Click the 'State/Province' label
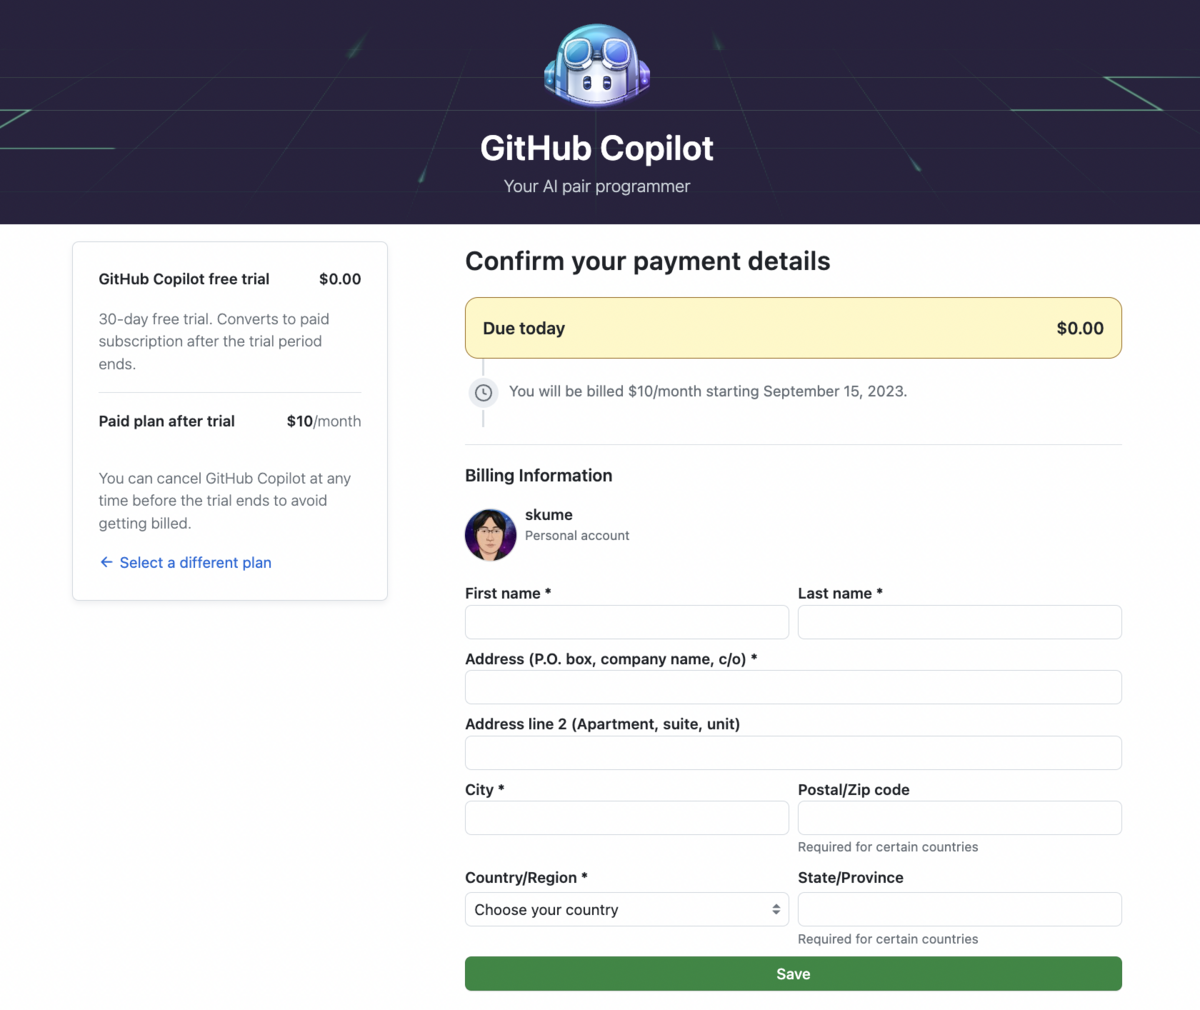Screen dimensions: 1200x1010 (851, 877)
